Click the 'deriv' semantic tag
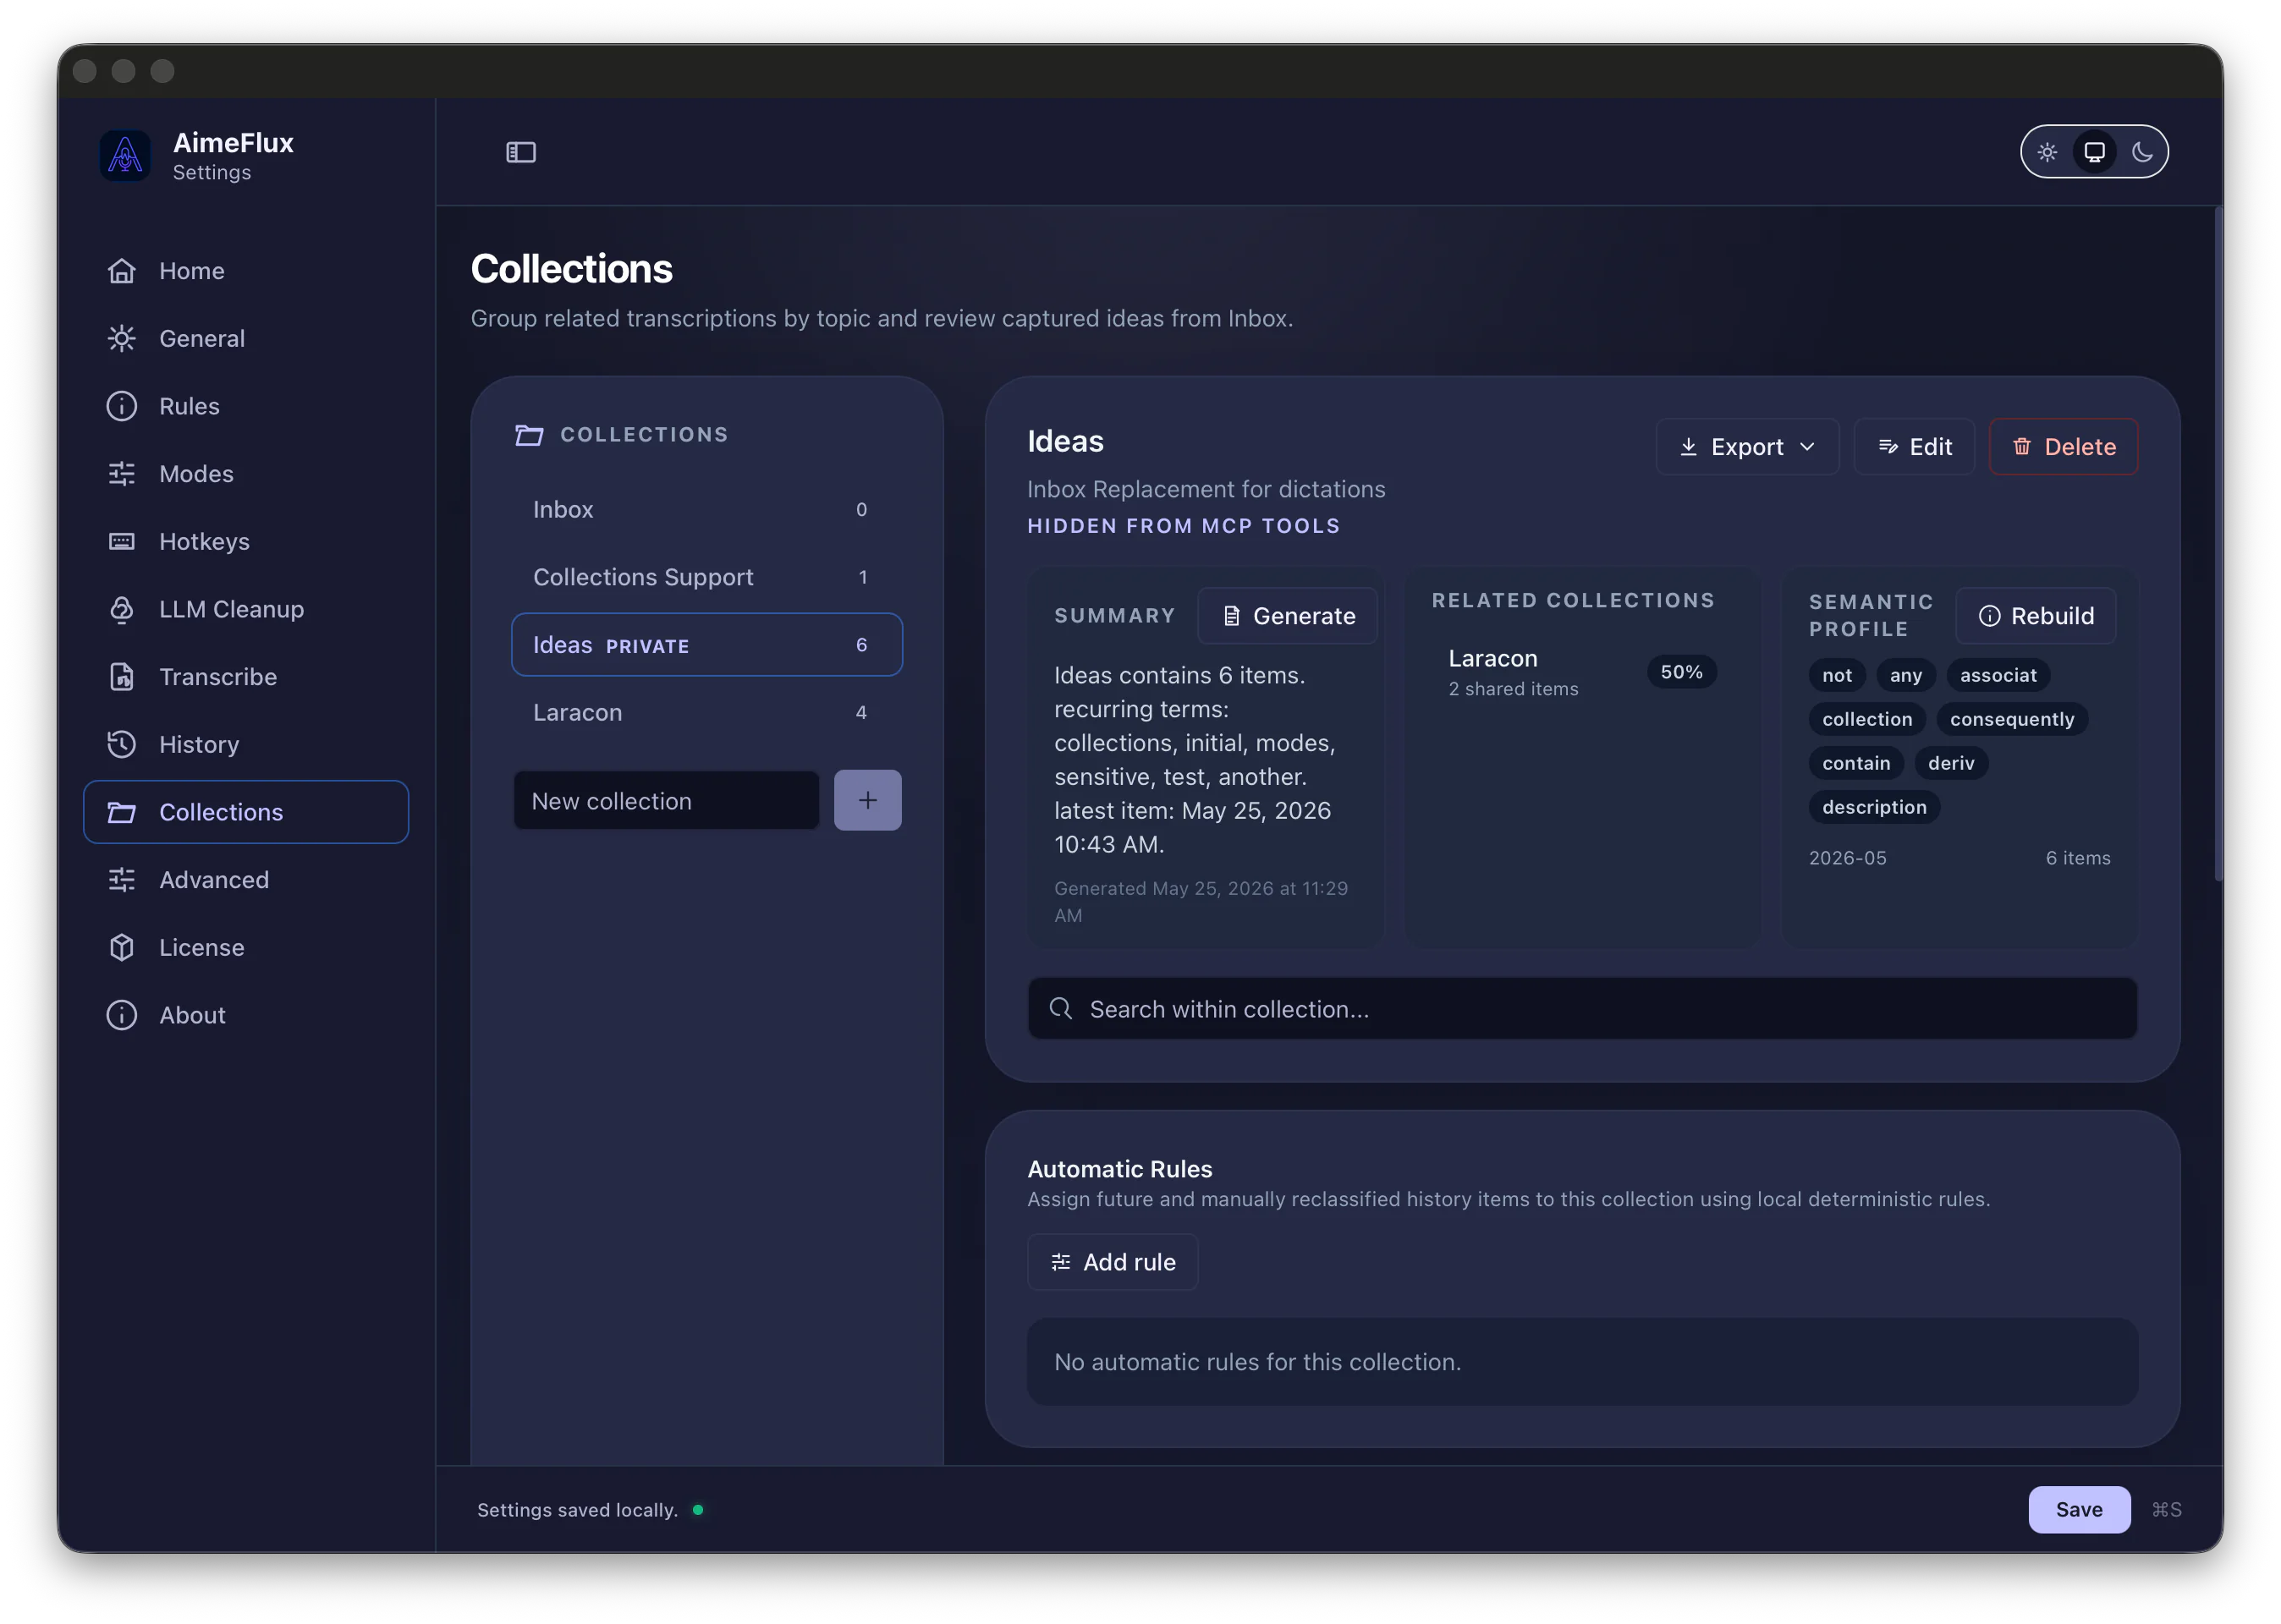Viewport: 2281px width, 1624px height. point(1950,763)
